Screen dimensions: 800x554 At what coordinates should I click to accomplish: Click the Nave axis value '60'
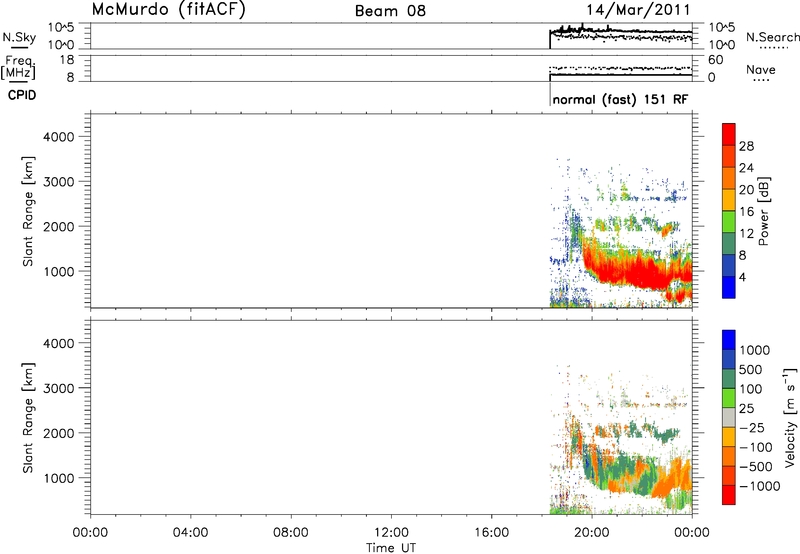click(x=715, y=60)
